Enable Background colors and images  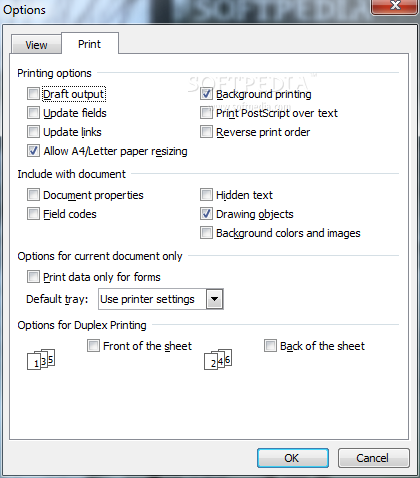206,233
